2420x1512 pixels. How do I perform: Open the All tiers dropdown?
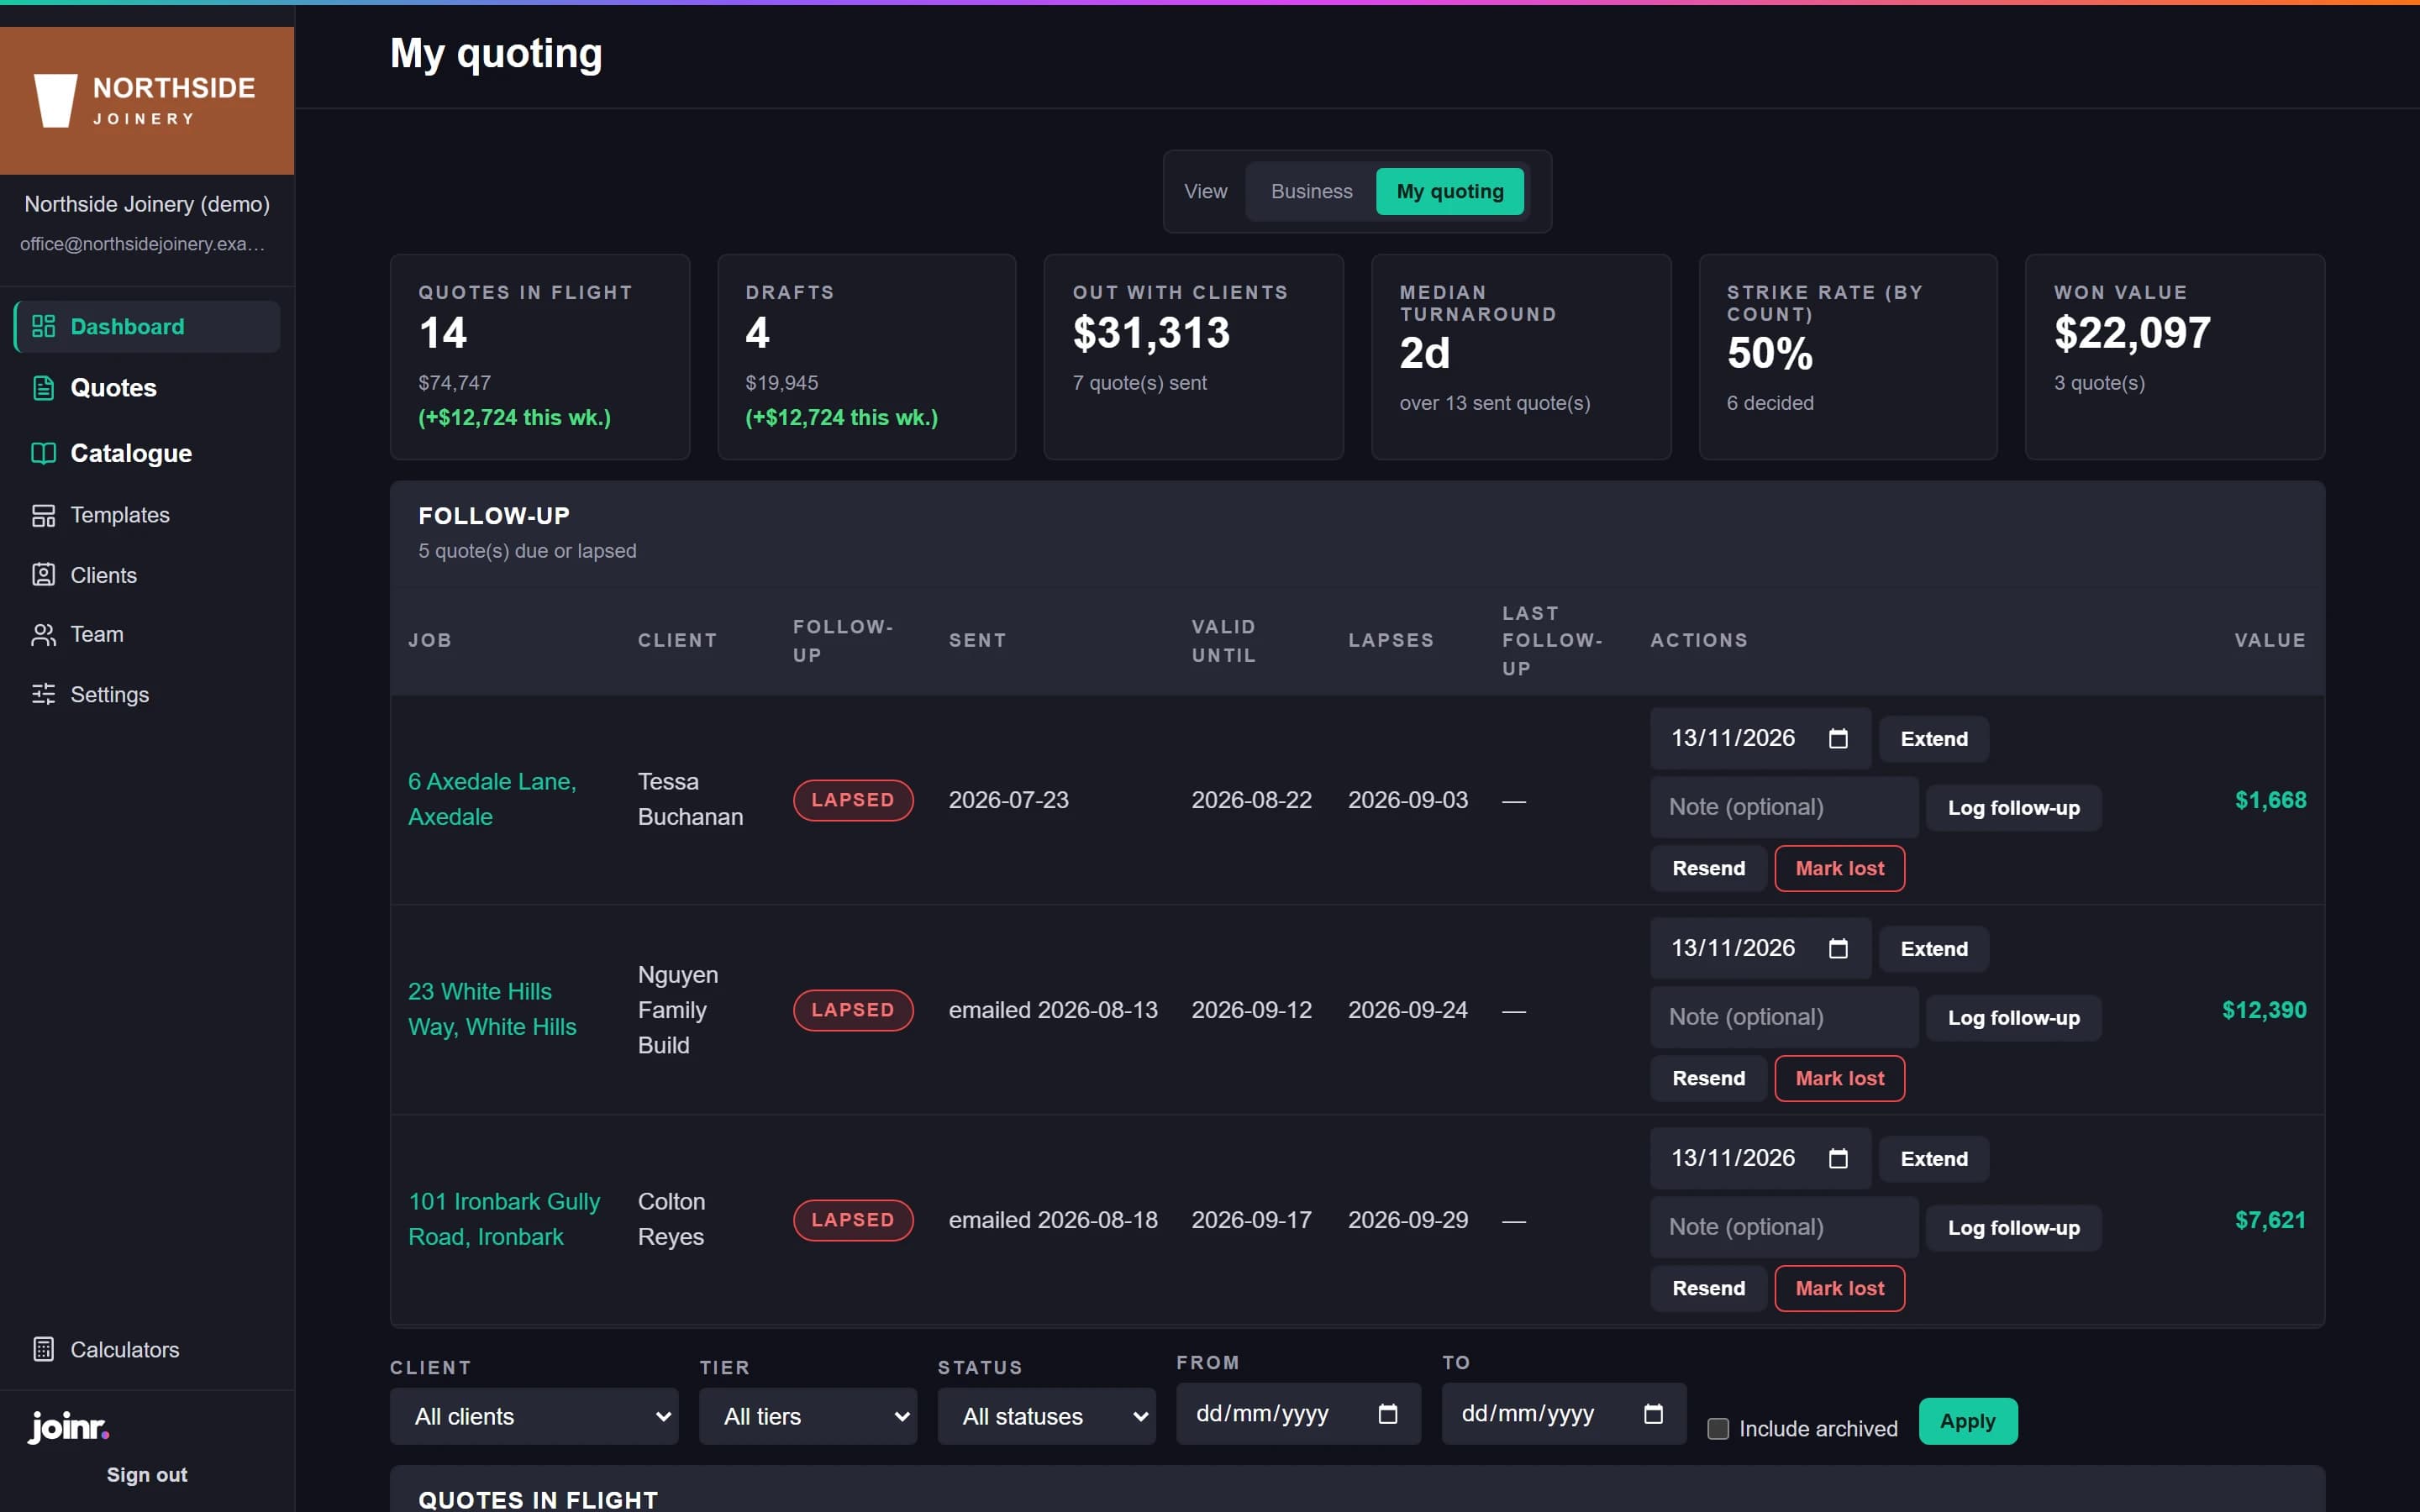pyautogui.click(x=808, y=1416)
